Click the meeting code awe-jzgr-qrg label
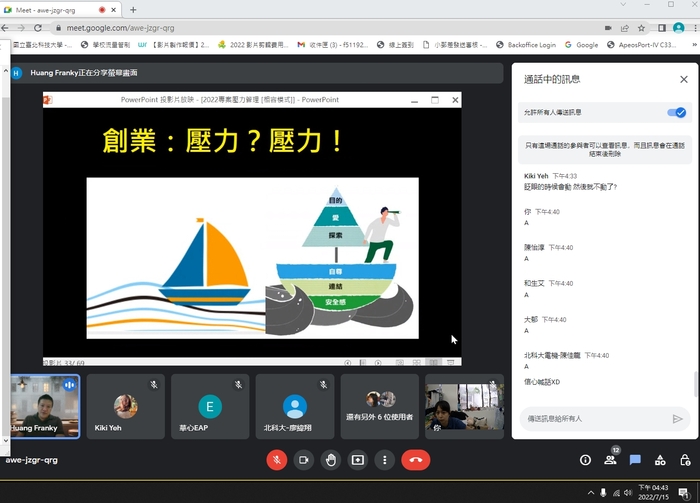The image size is (700, 503). (x=31, y=460)
